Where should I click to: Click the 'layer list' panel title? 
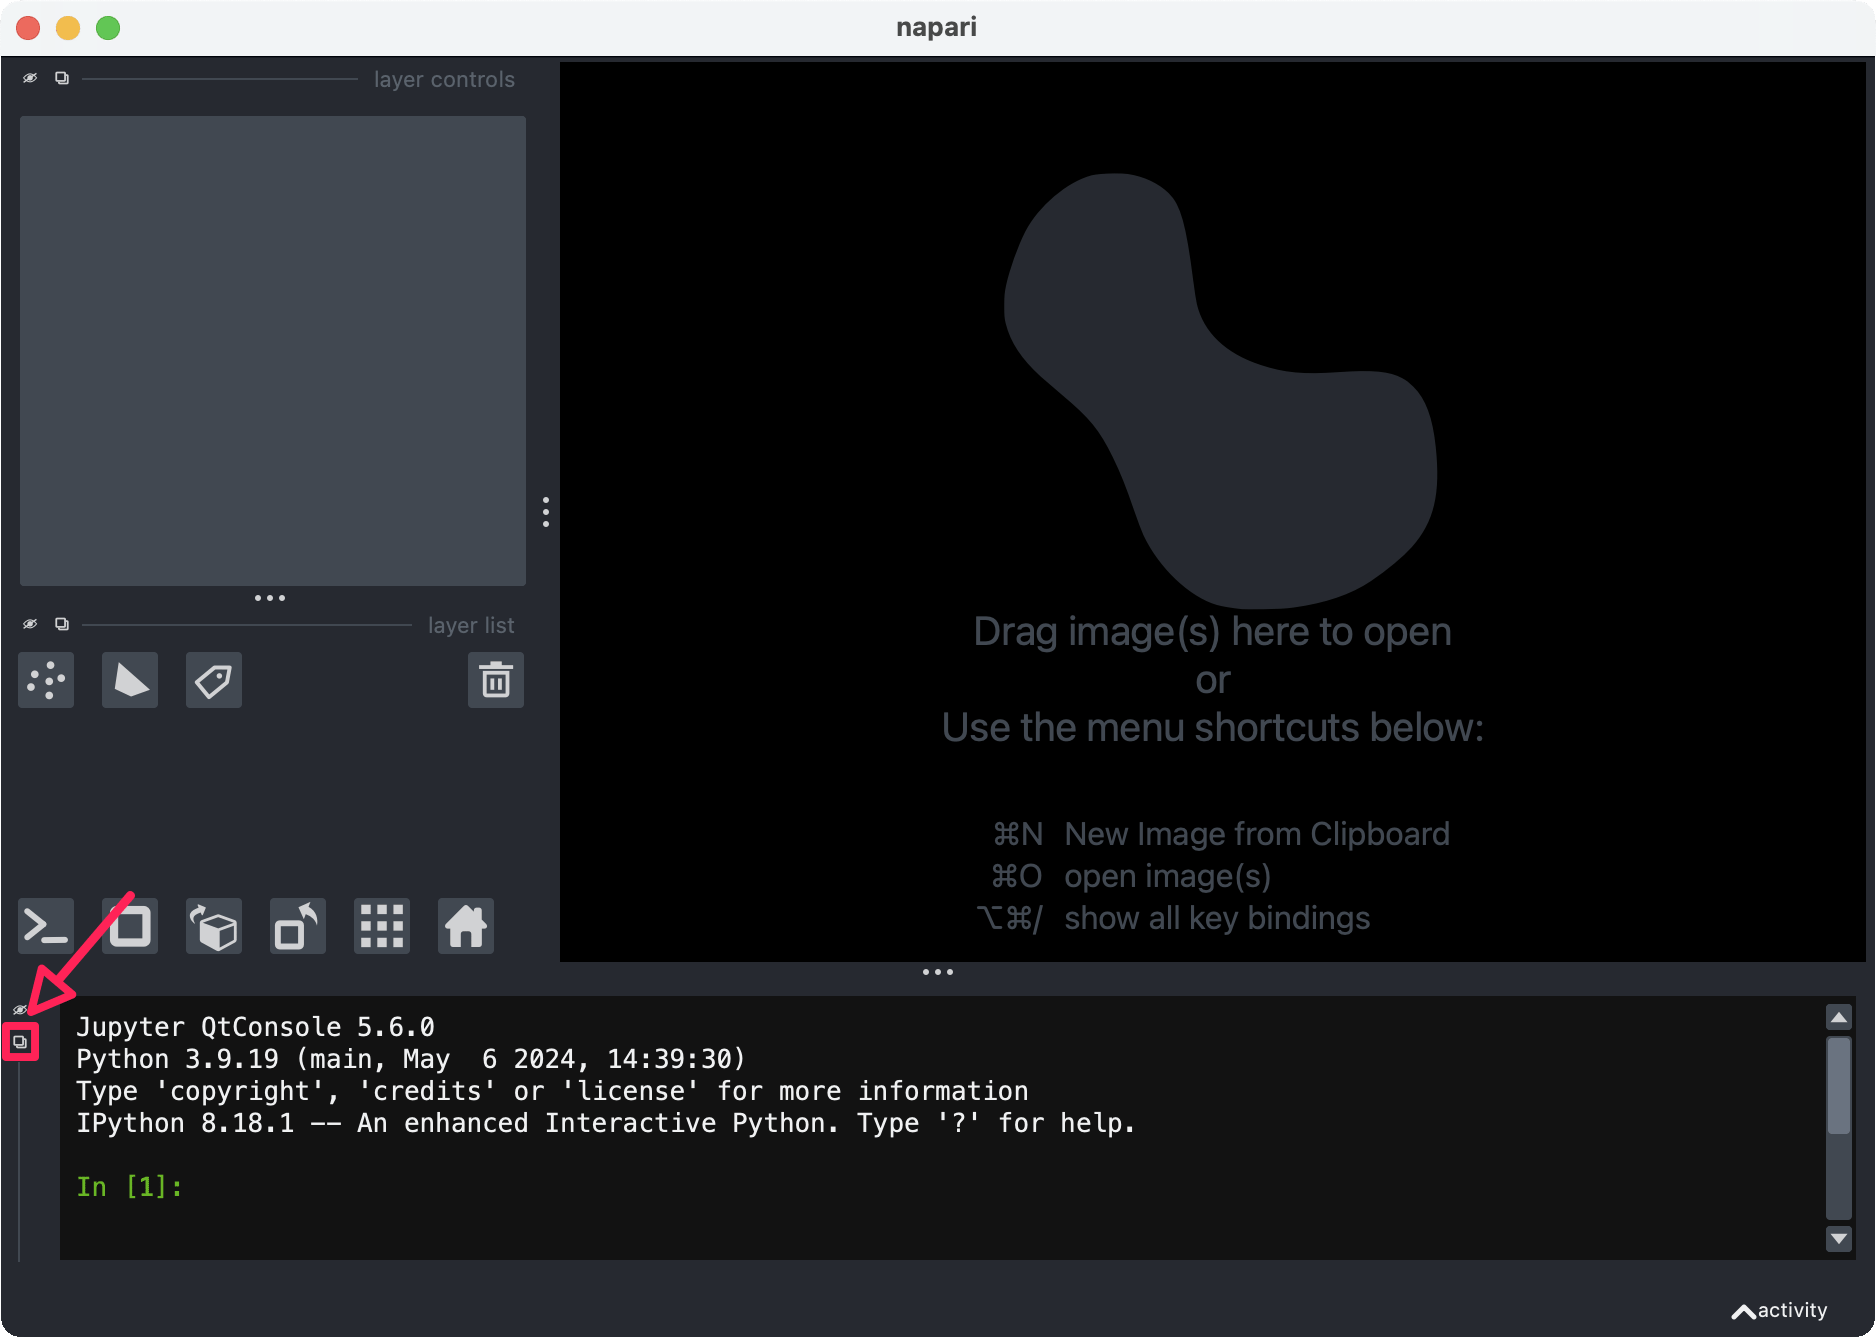[471, 625]
